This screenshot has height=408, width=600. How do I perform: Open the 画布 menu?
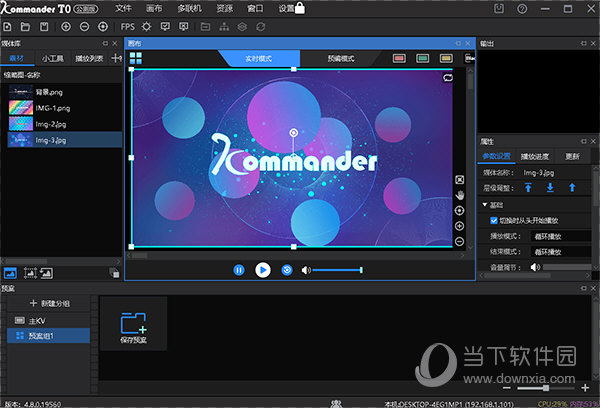(x=154, y=8)
